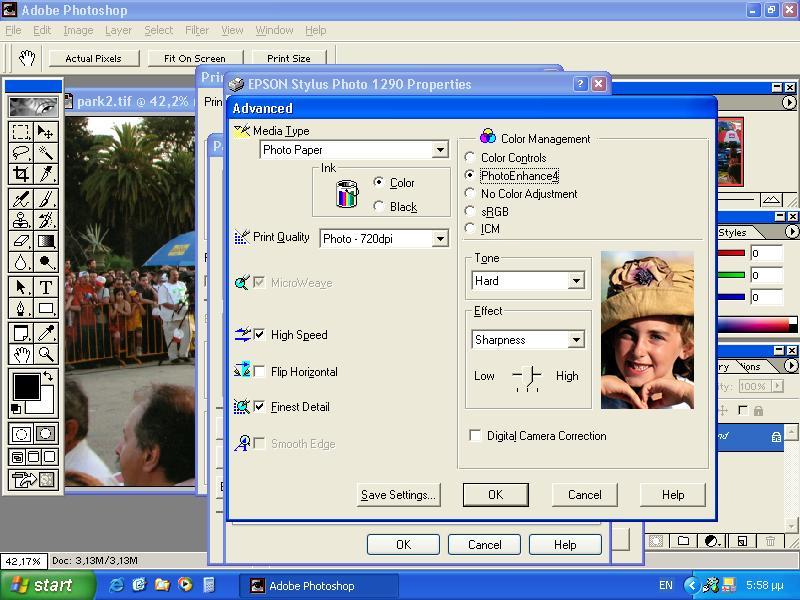Switch to the Styles panel tab
The image size is (800, 600).
pyautogui.click(x=733, y=232)
